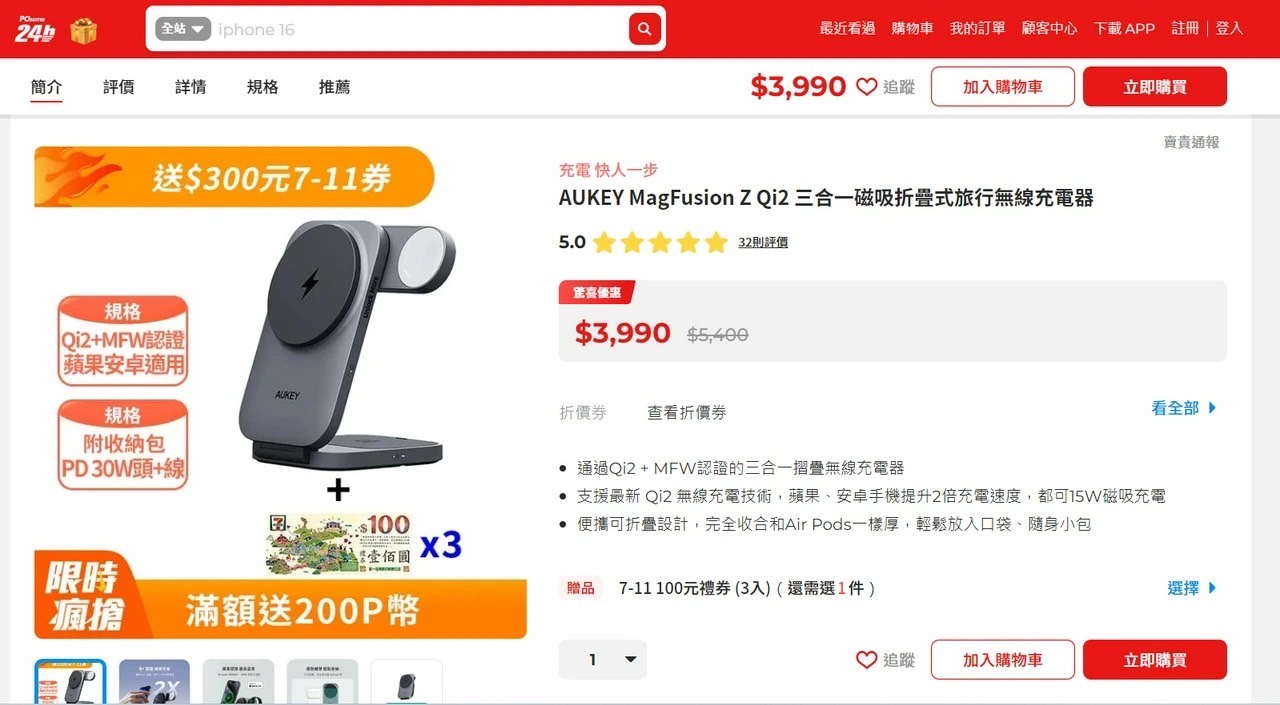This screenshot has width=1280, height=705.
Task: Expand the 選擇 gift option arrow
Action: point(1192,588)
